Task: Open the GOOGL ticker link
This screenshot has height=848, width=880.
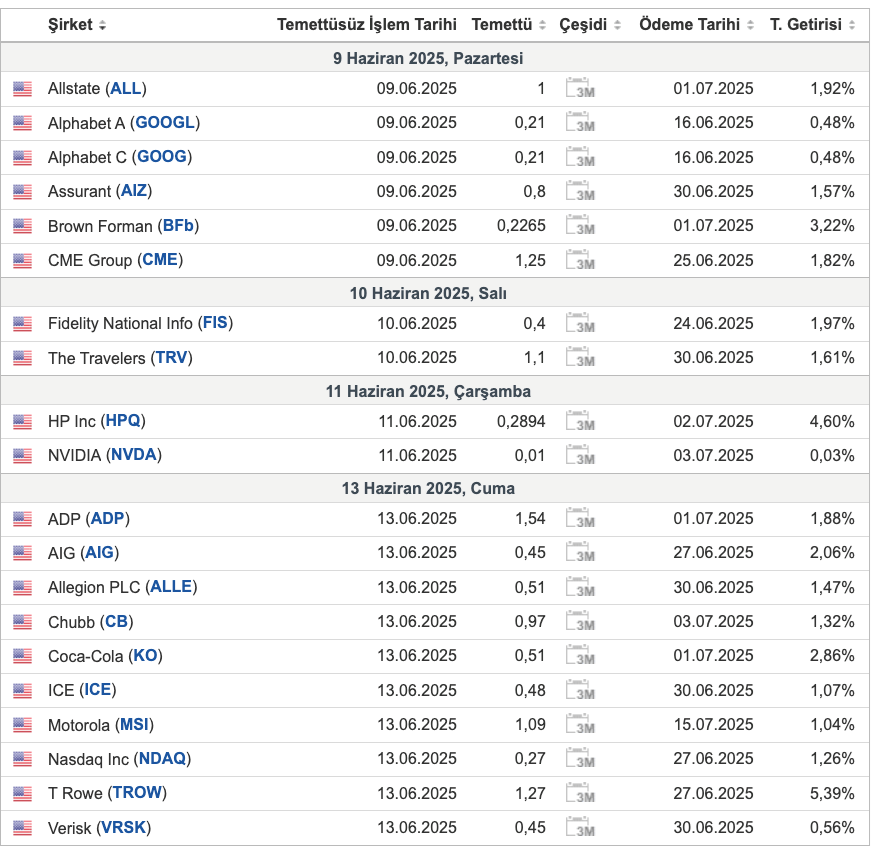Action: pos(165,122)
